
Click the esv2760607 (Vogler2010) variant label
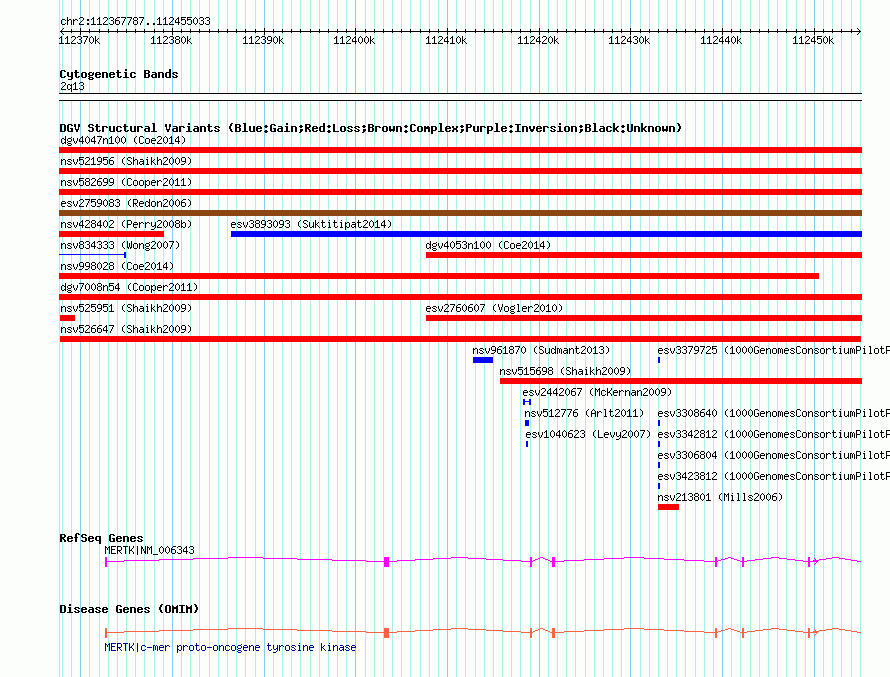pyautogui.click(x=494, y=308)
